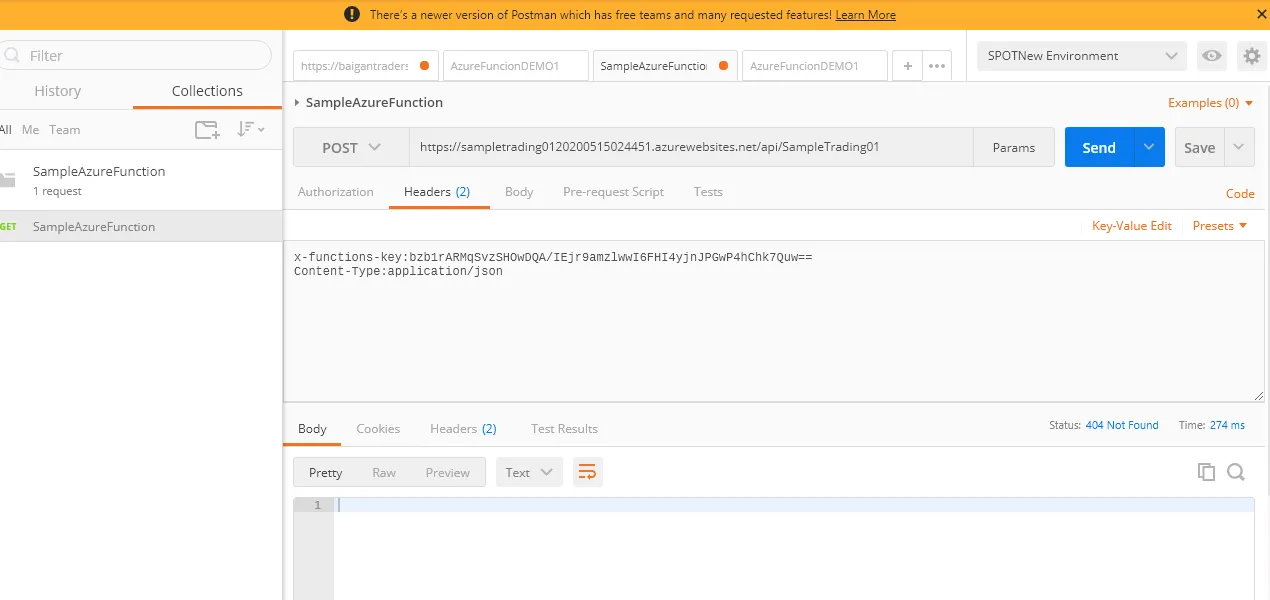Screen dimensions: 1270x600
Task: Click the request URL field
Action: click(x=691, y=147)
